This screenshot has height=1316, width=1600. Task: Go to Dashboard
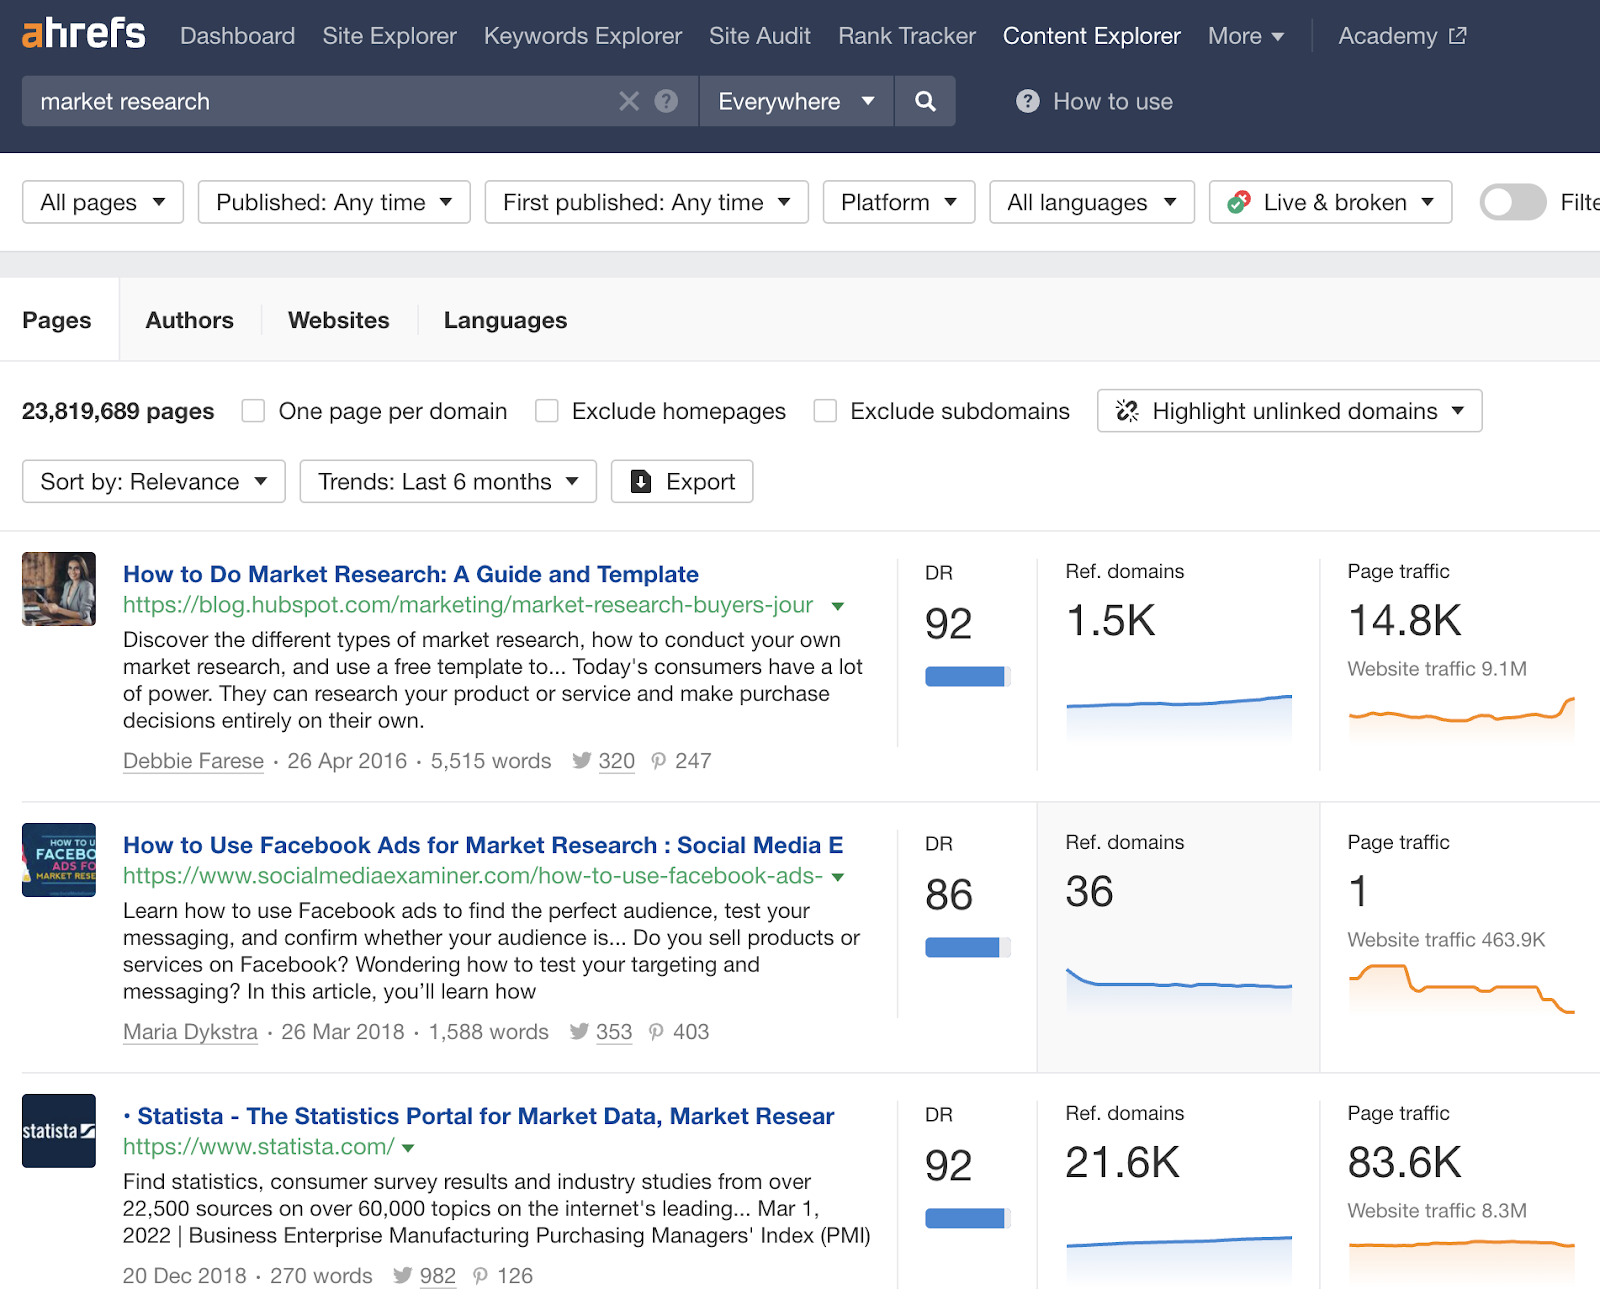click(x=237, y=36)
